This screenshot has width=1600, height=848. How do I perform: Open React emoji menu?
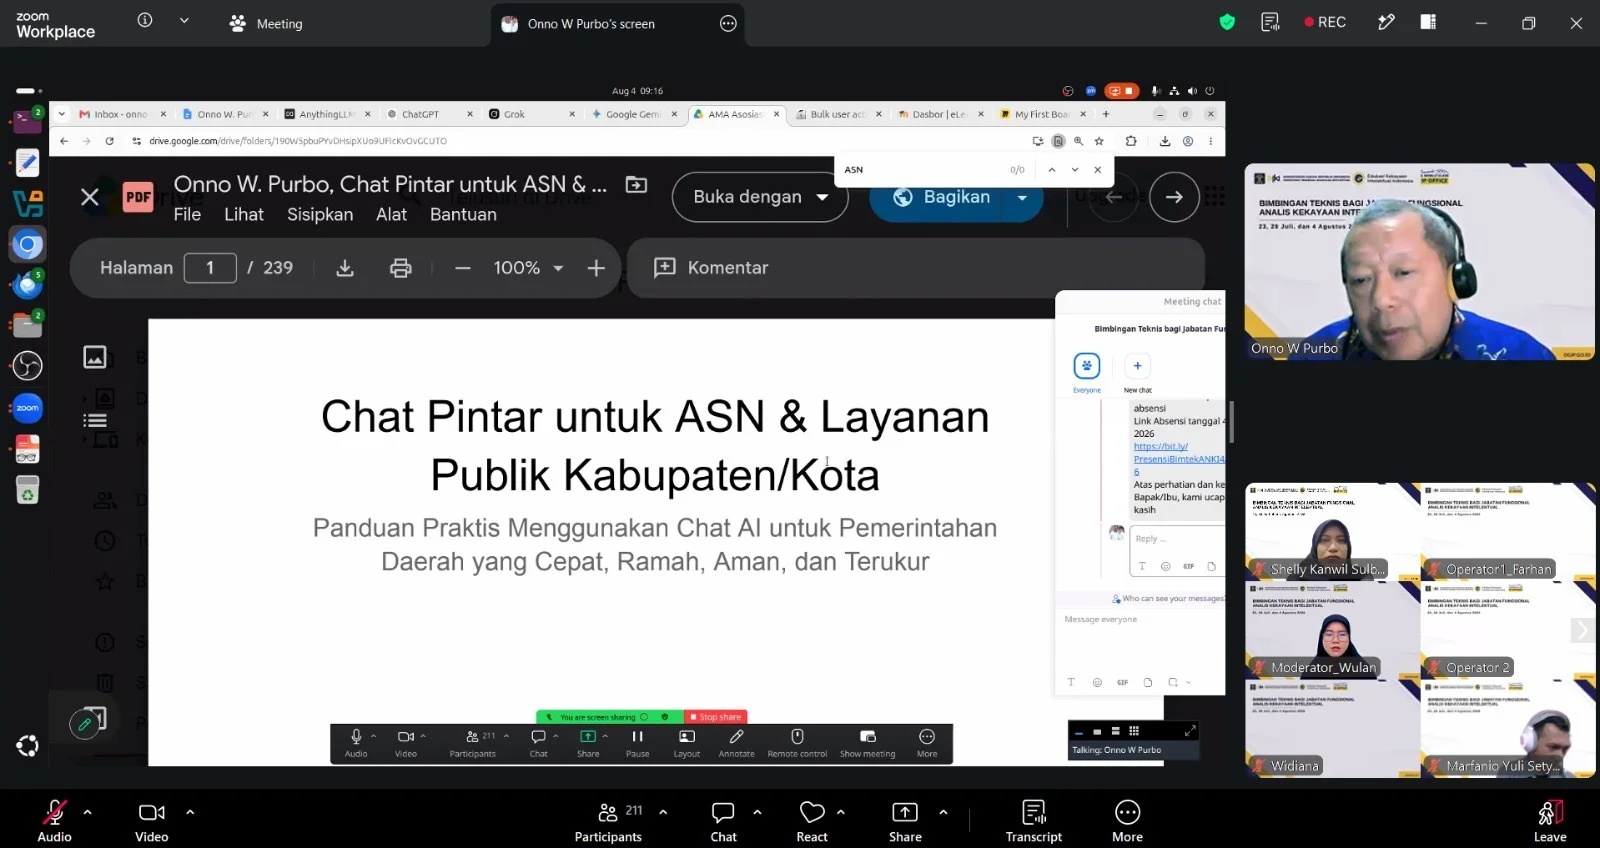pos(812,820)
